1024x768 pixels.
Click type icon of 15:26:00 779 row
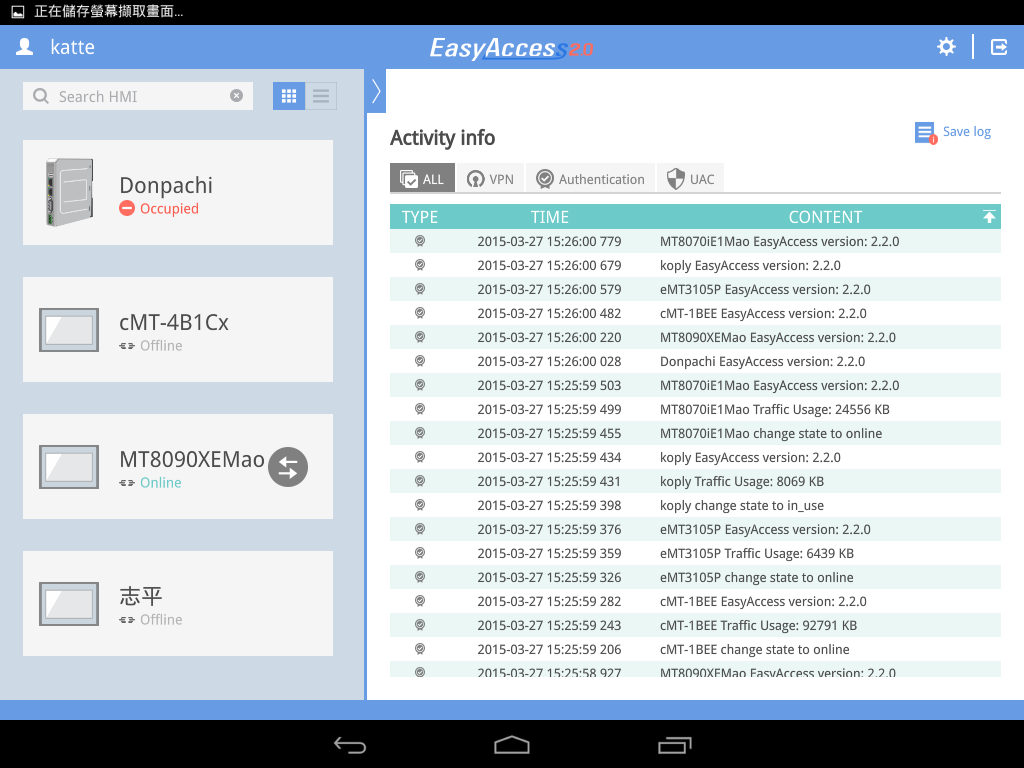(420, 241)
